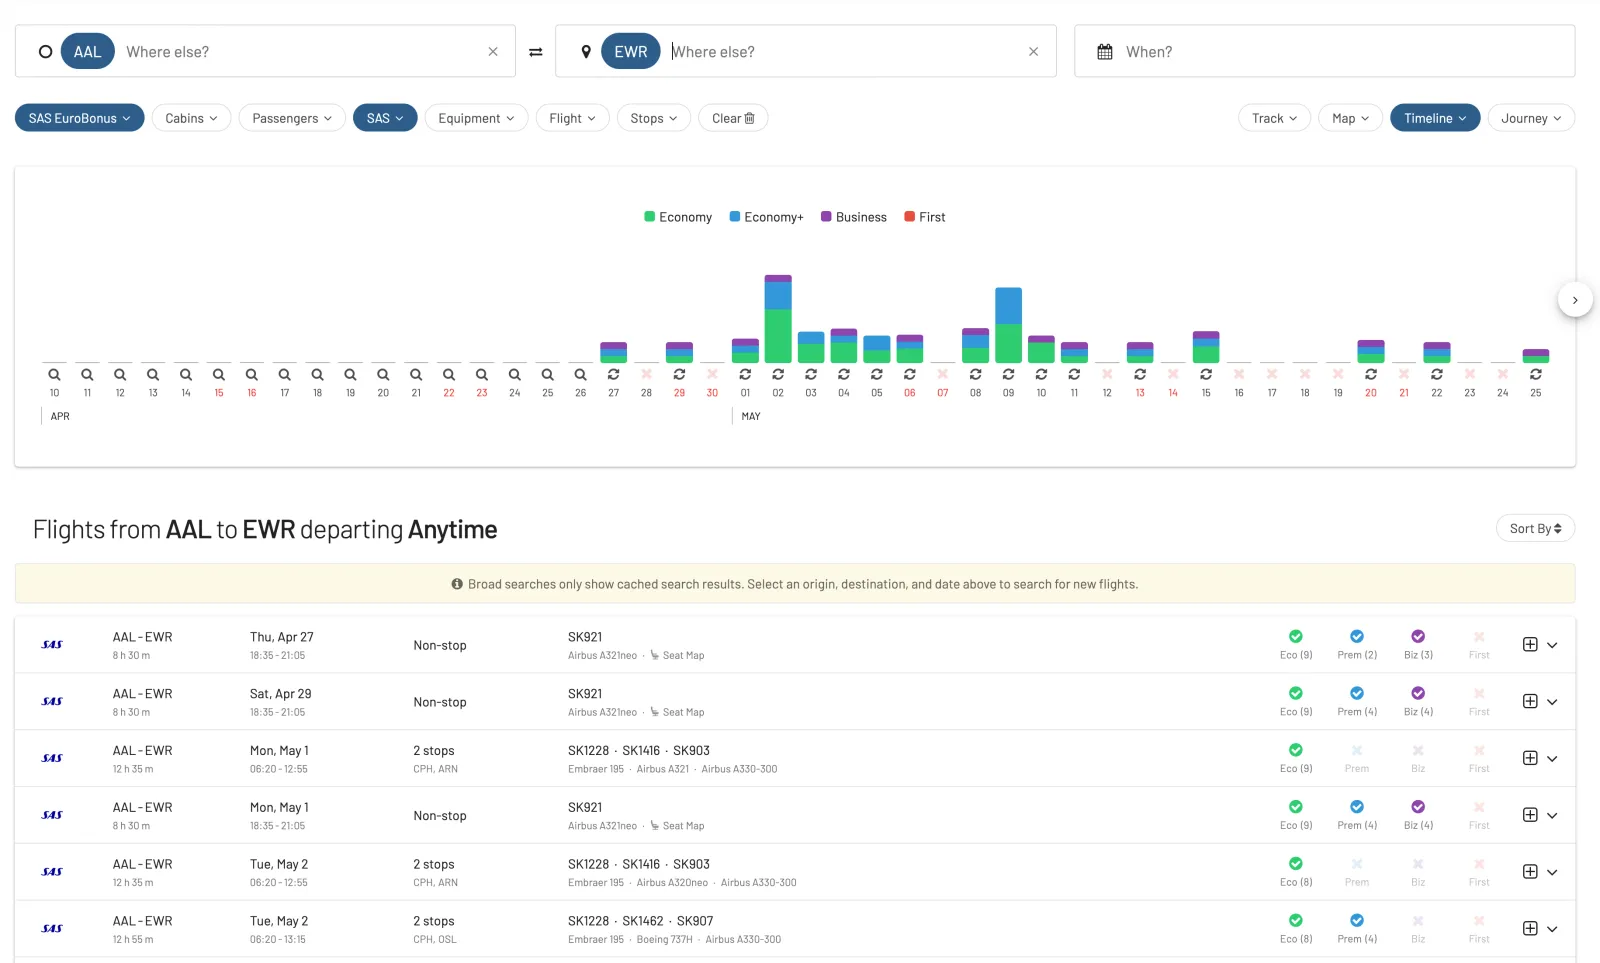Swap origin and destination airports

[536, 52]
